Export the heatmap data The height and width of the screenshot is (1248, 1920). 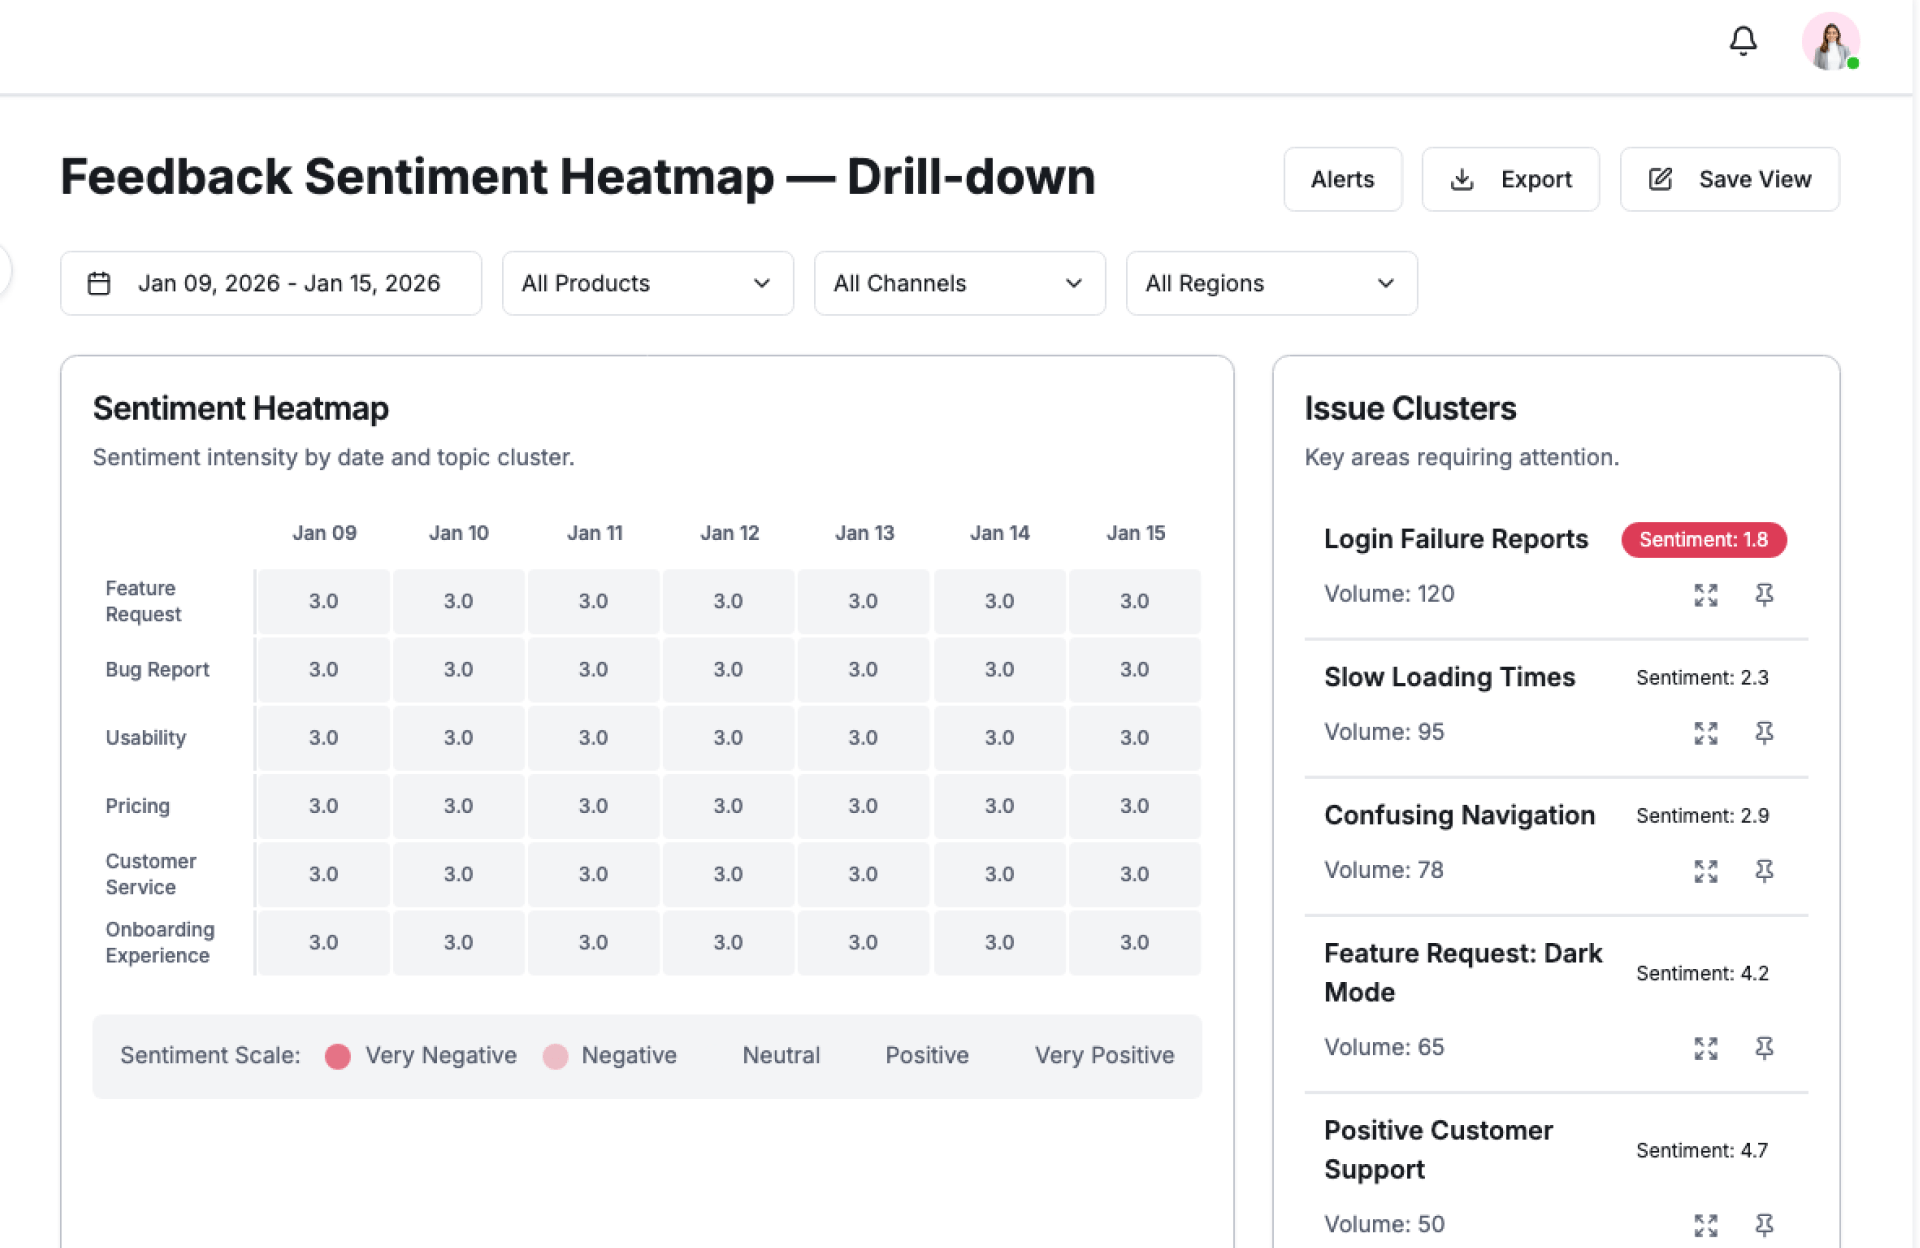pyautogui.click(x=1510, y=179)
